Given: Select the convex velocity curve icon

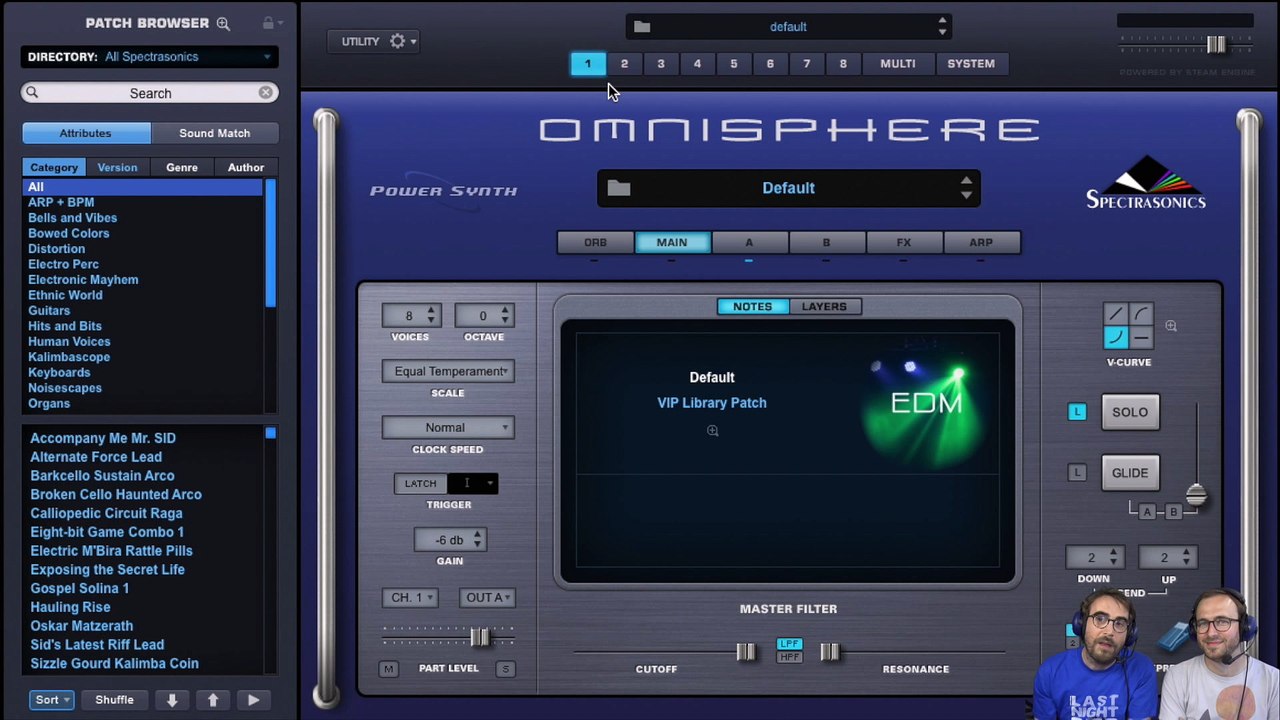Looking at the screenshot, I should pos(1141,314).
